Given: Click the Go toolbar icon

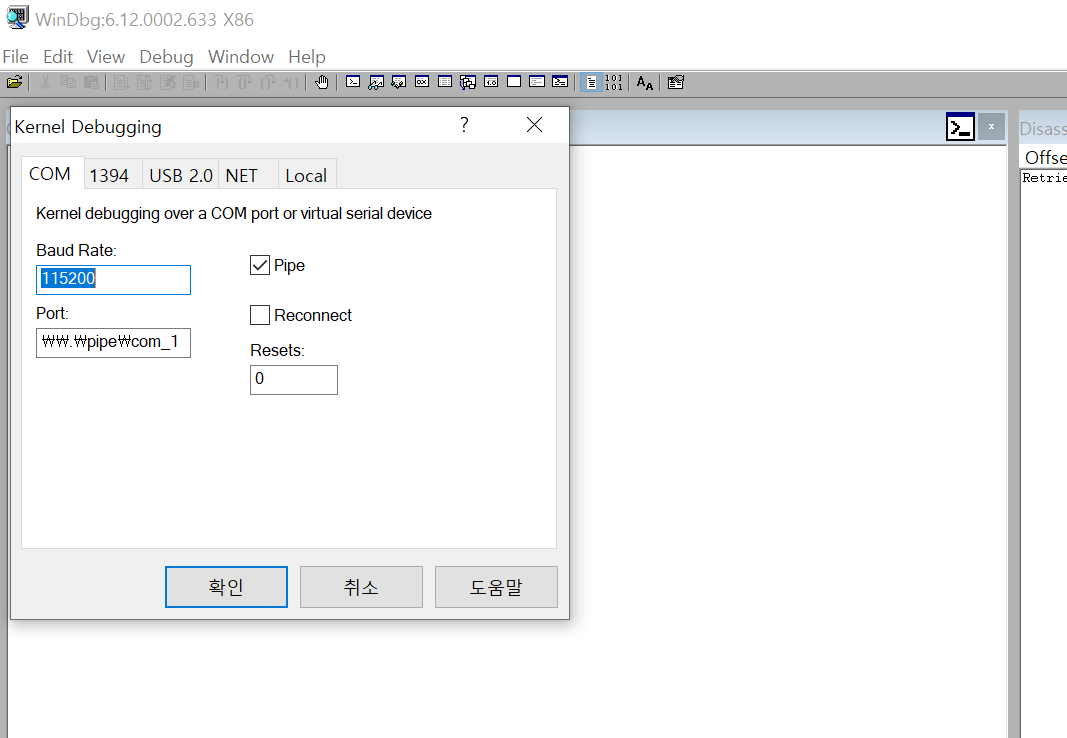Looking at the screenshot, I should pyautogui.click(x=122, y=82).
